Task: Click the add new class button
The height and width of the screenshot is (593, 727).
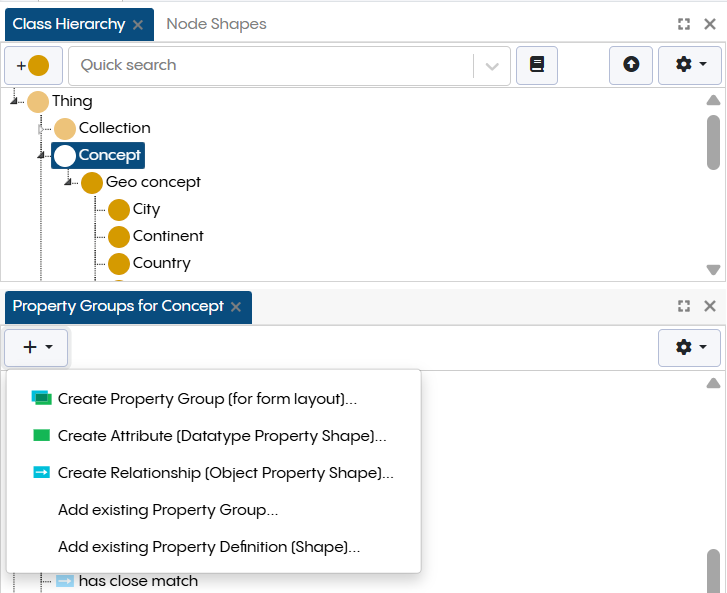Action: (x=33, y=65)
